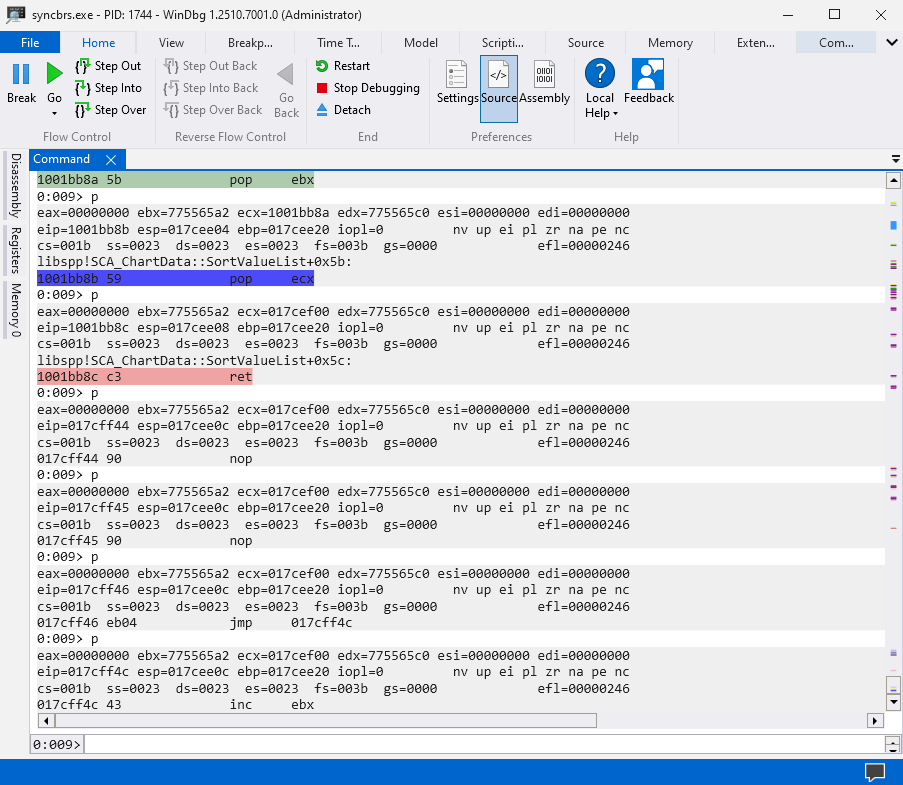Open the Command window options dropdown
The width and height of the screenshot is (903, 785).
click(x=895, y=160)
